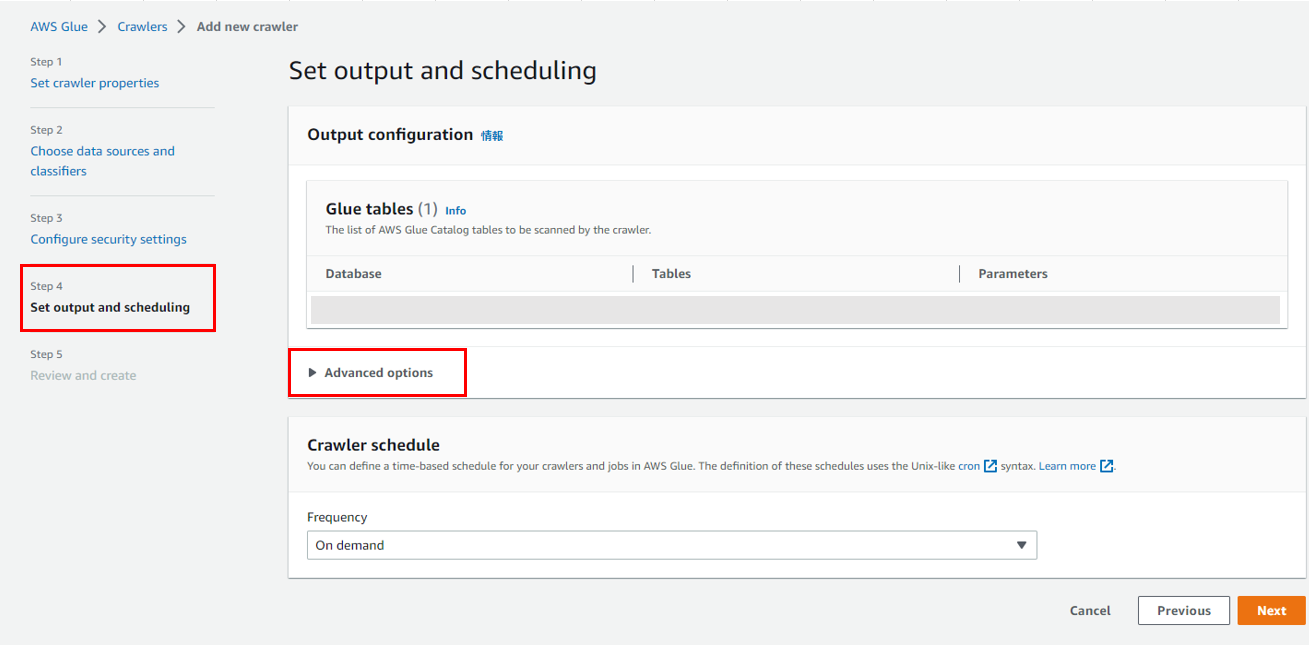Click the empty Glue tables row
Viewport: 1309px width, 645px height.
click(795, 310)
